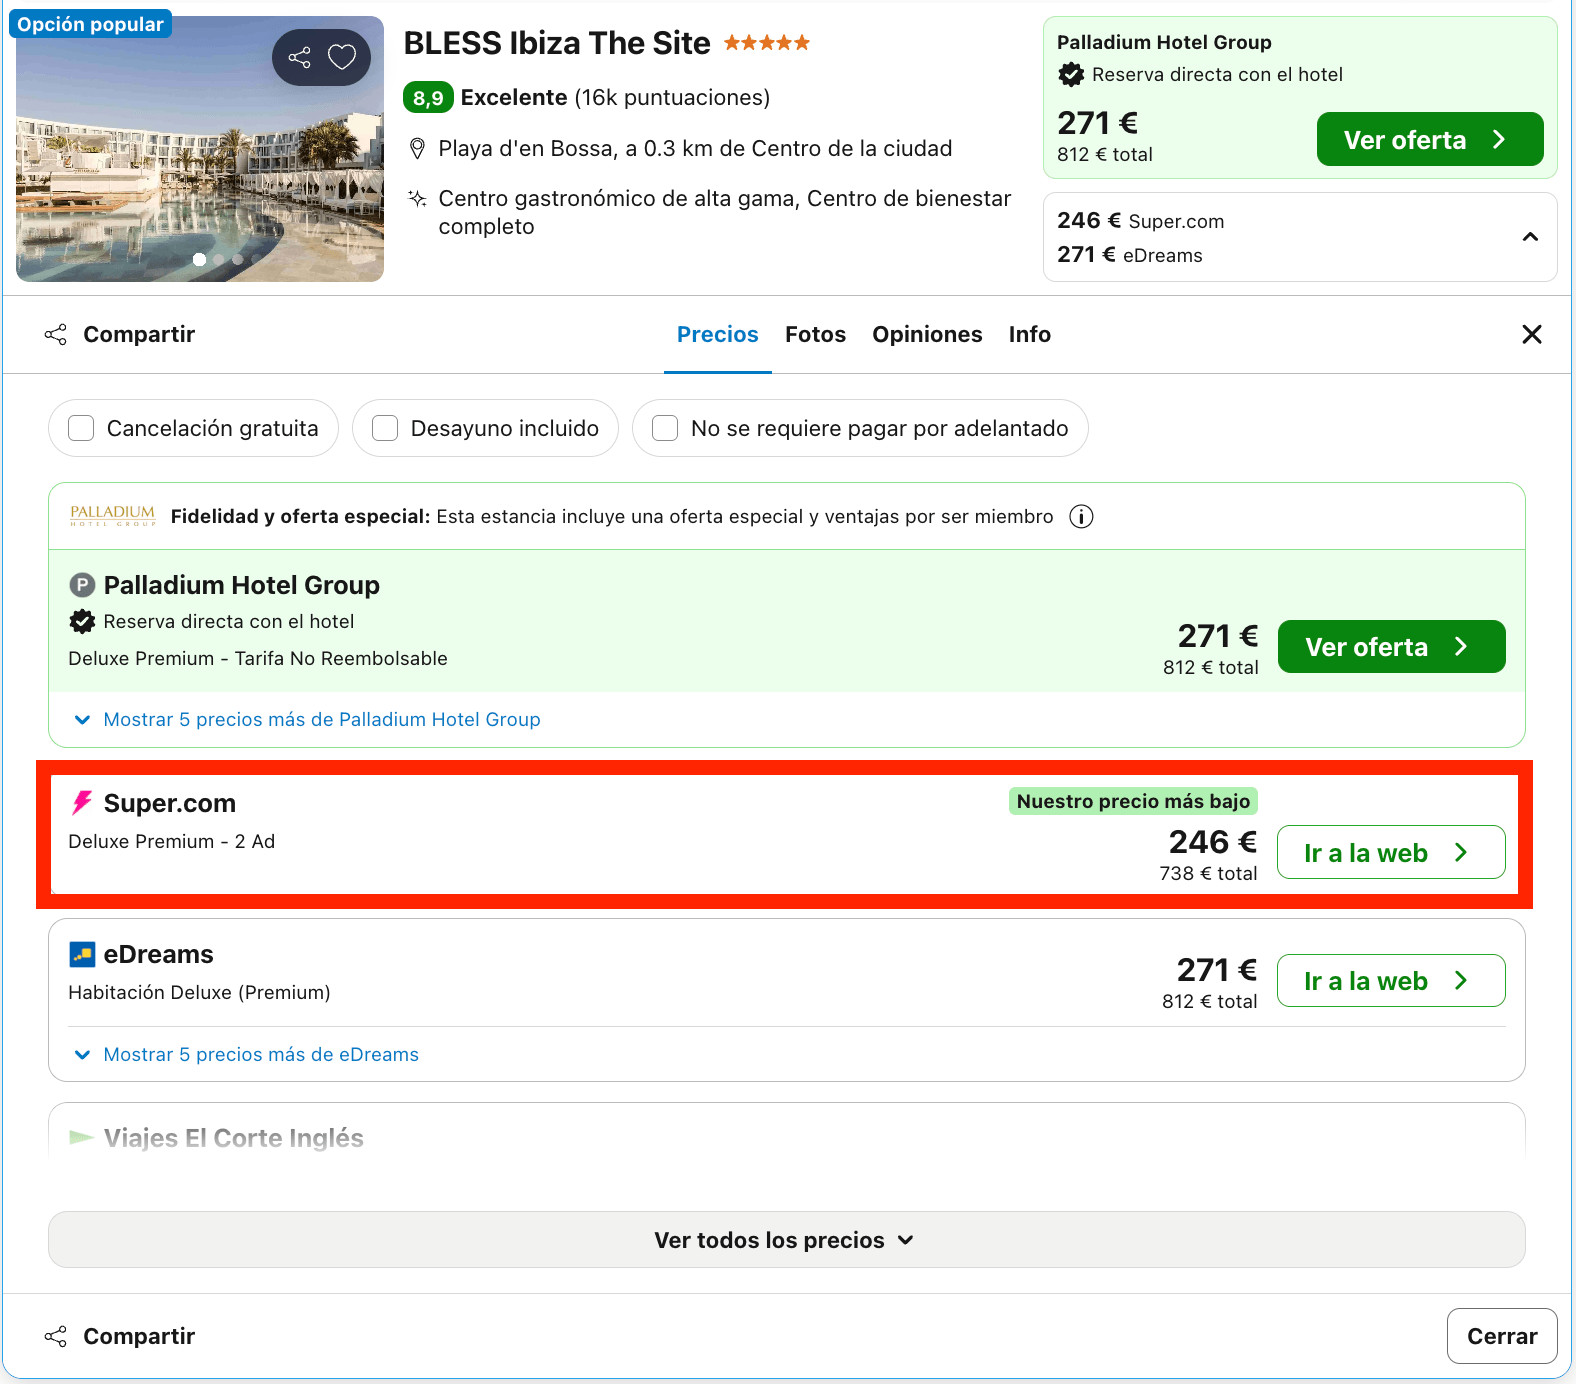Collapse the Super.com and eDreams price list

(1530, 237)
